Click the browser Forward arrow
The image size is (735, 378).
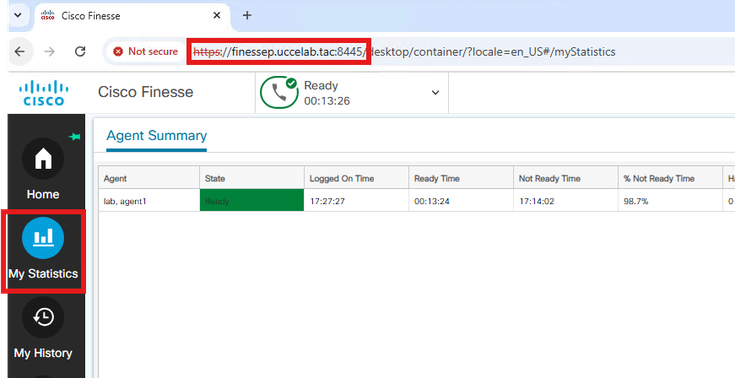[x=50, y=52]
